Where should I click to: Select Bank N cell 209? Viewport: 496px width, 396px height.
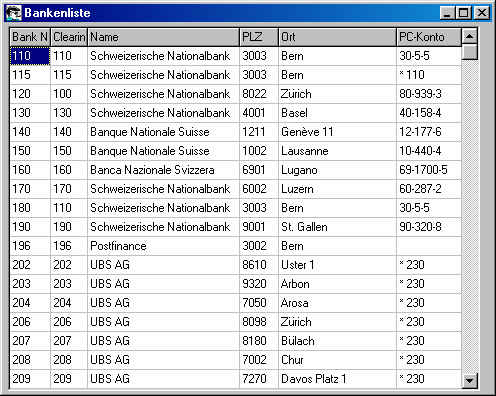click(30, 379)
